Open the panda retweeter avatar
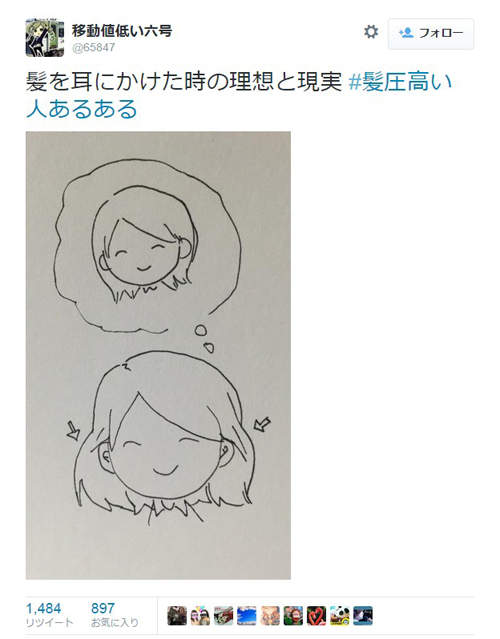 click(339, 615)
